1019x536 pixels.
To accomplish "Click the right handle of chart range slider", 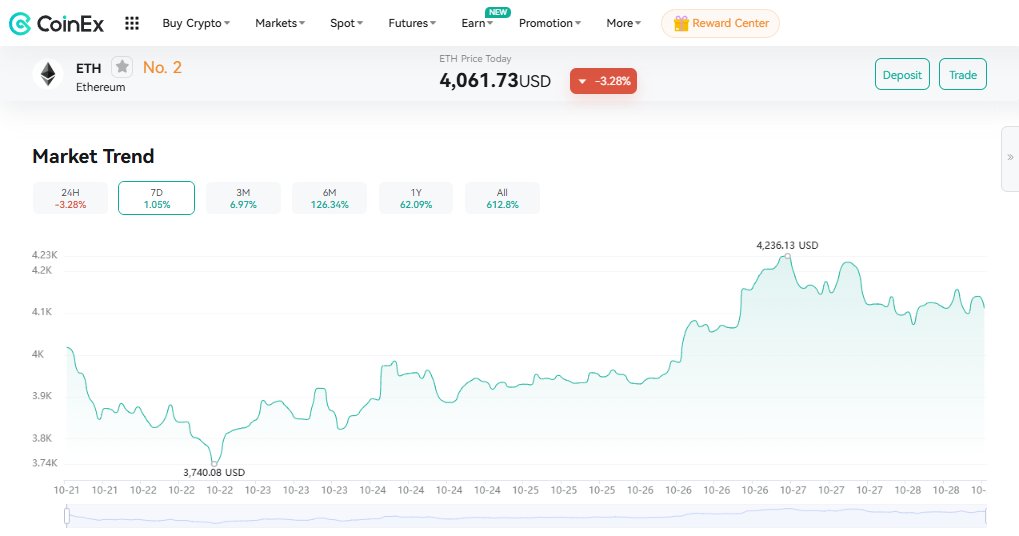I will 986,516.
